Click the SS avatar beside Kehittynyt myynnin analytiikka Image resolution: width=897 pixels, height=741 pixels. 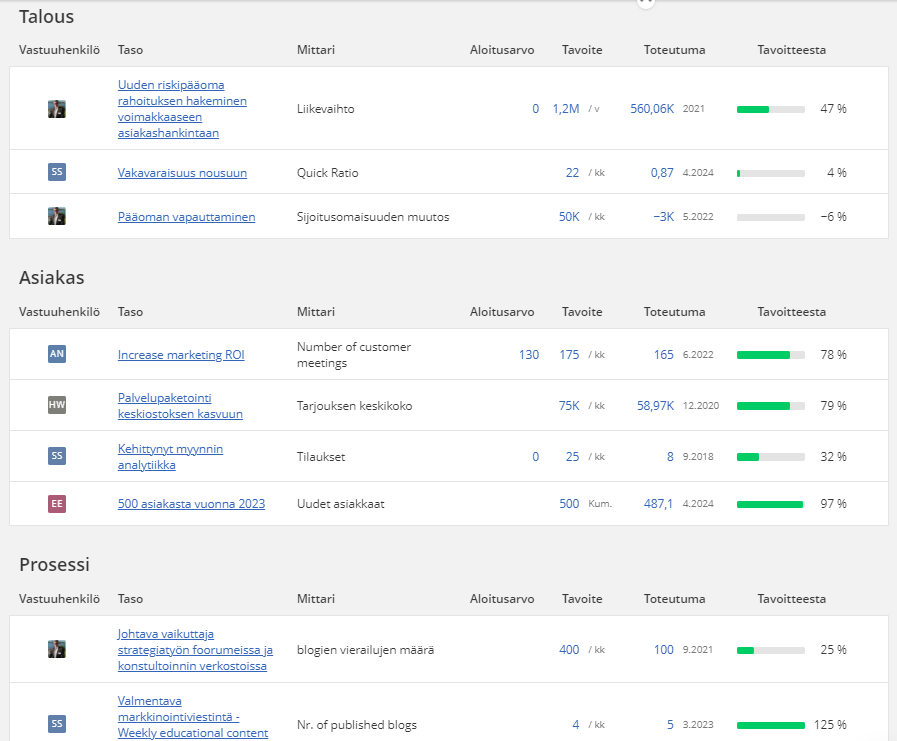pyautogui.click(x=57, y=456)
